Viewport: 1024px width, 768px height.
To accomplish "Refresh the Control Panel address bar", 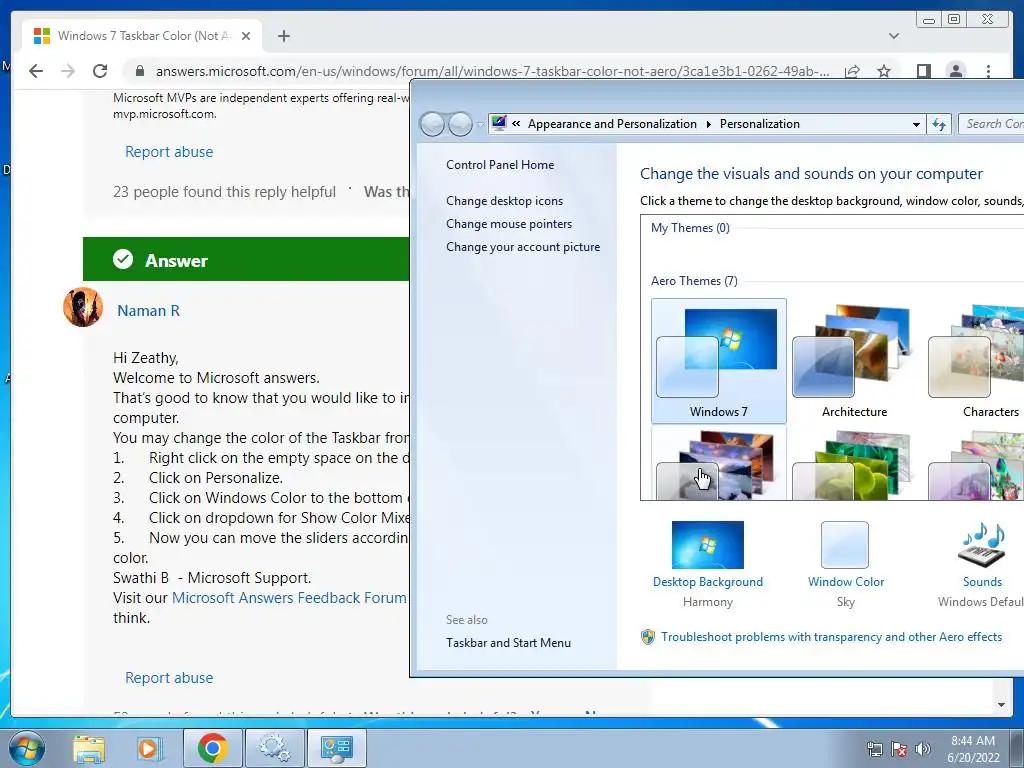I will (x=939, y=124).
